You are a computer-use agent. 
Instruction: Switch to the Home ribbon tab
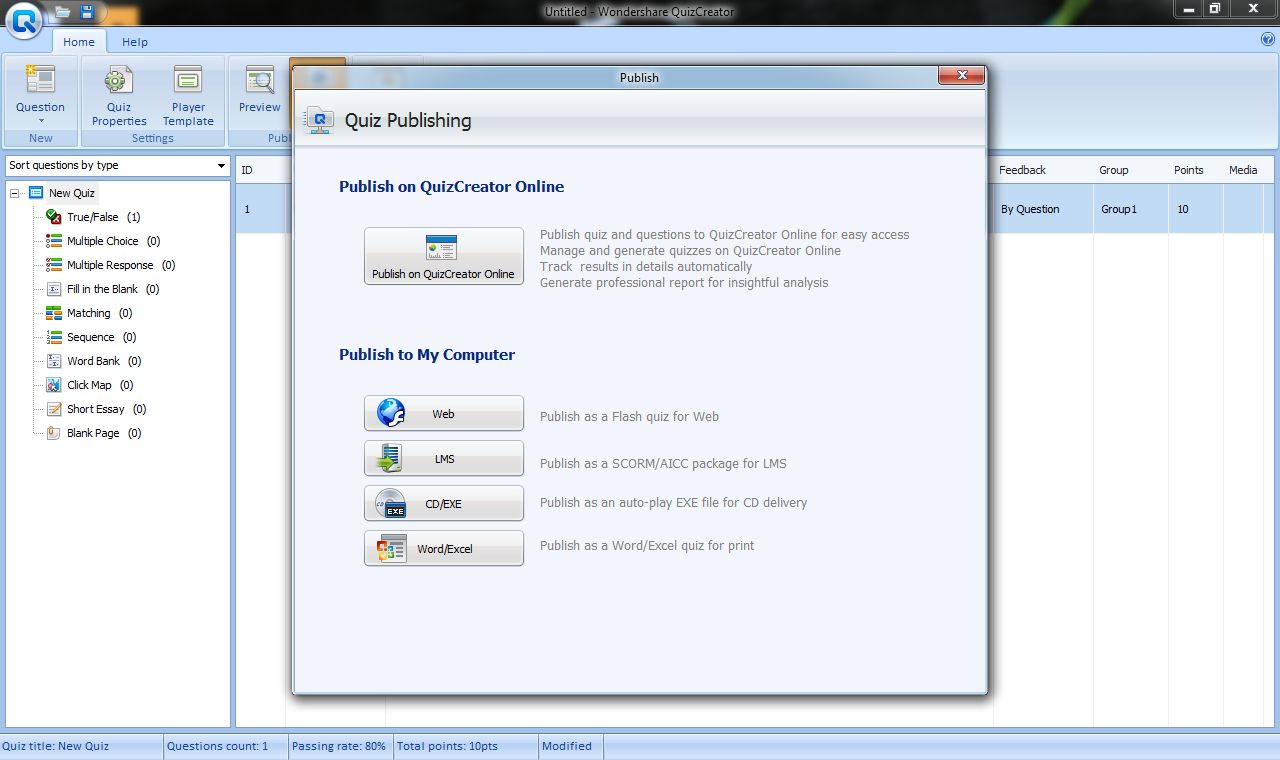pos(79,42)
